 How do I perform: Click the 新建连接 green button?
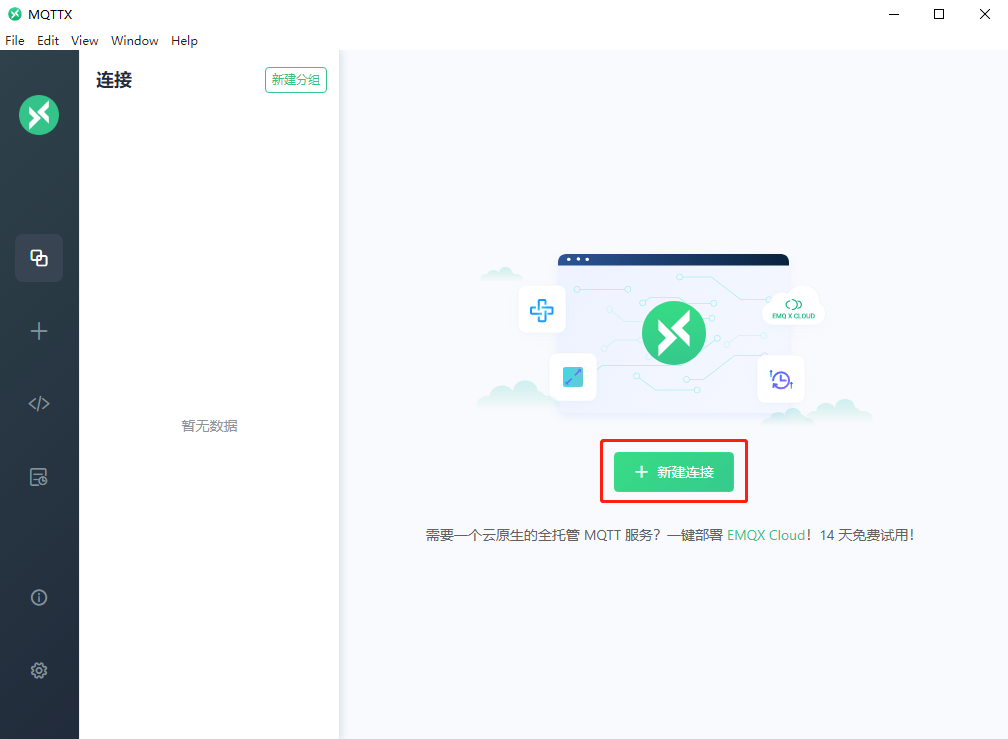[674, 472]
